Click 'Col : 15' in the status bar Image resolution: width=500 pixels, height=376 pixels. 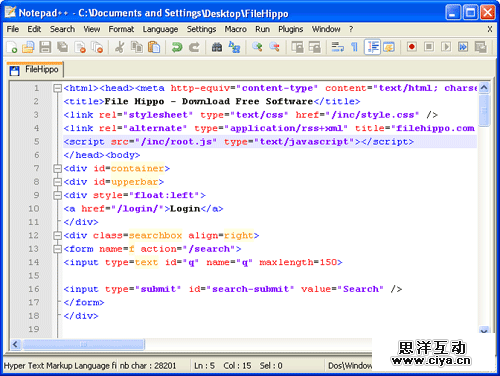click(237, 366)
